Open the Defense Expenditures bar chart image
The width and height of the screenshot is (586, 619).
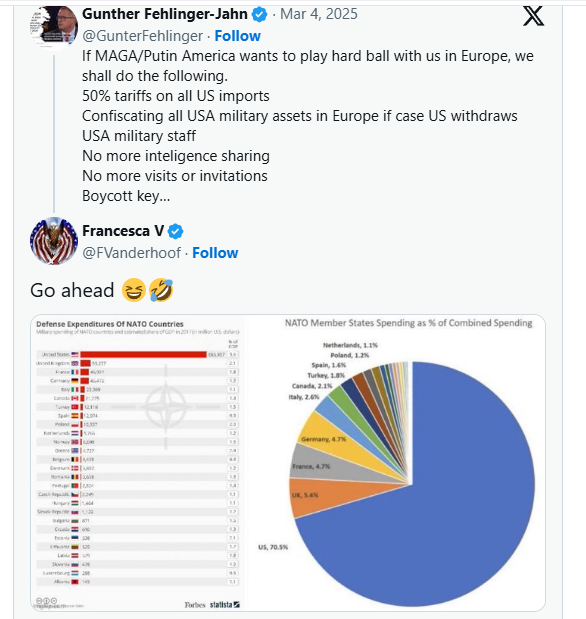[x=138, y=463]
